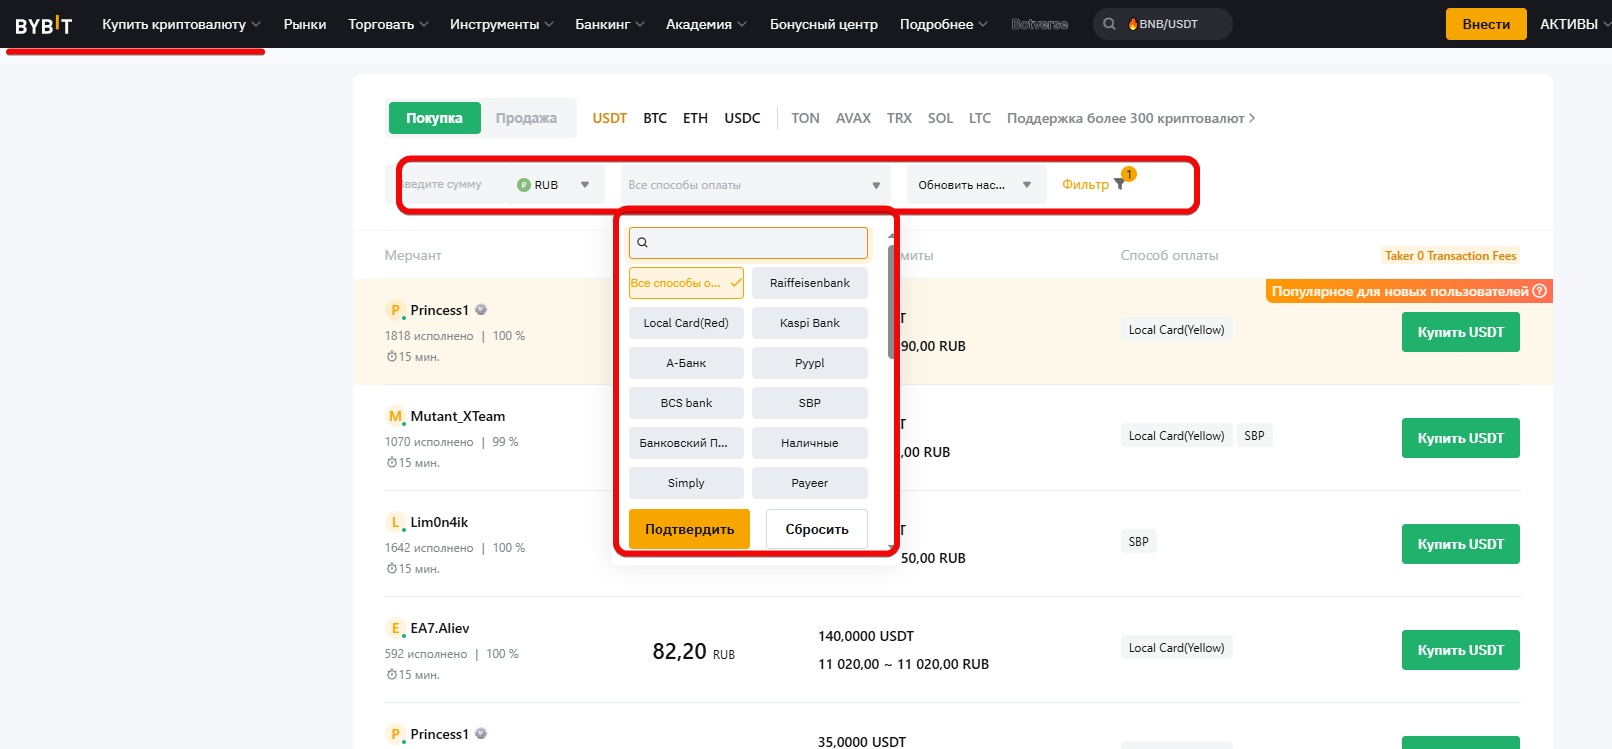The width and height of the screenshot is (1612, 749).
Task: Click the filter funnel icon
Action: tap(1119, 184)
